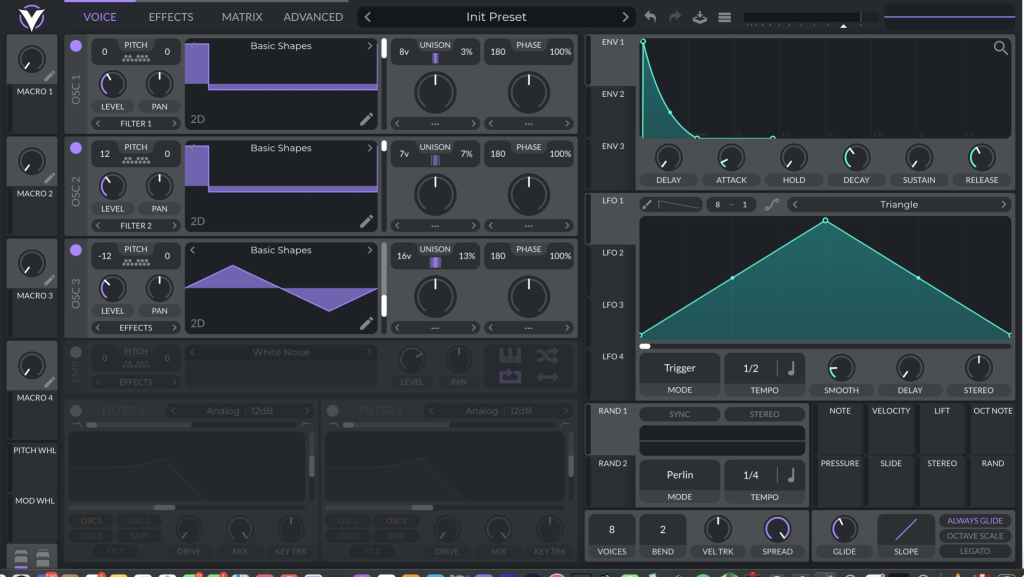Click the undo arrow in top bar
Image resolution: width=1024 pixels, height=577 pixels.
(651, 17)
